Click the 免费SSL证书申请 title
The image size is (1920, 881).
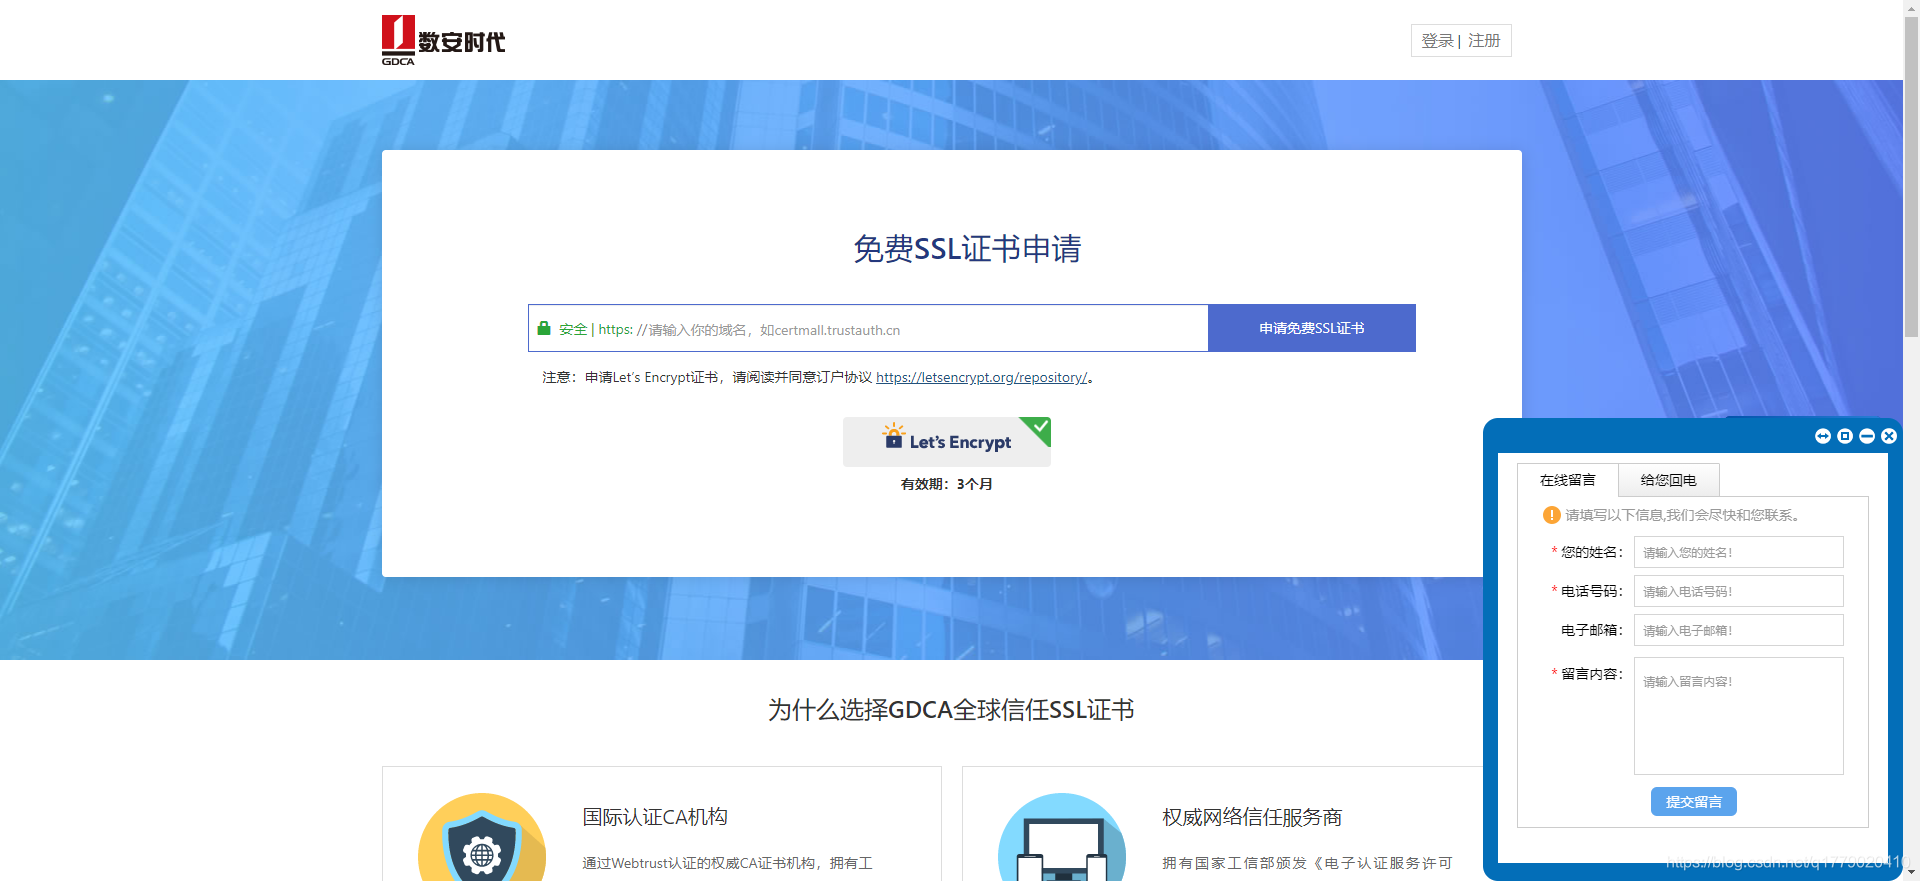tap(967, 248)
